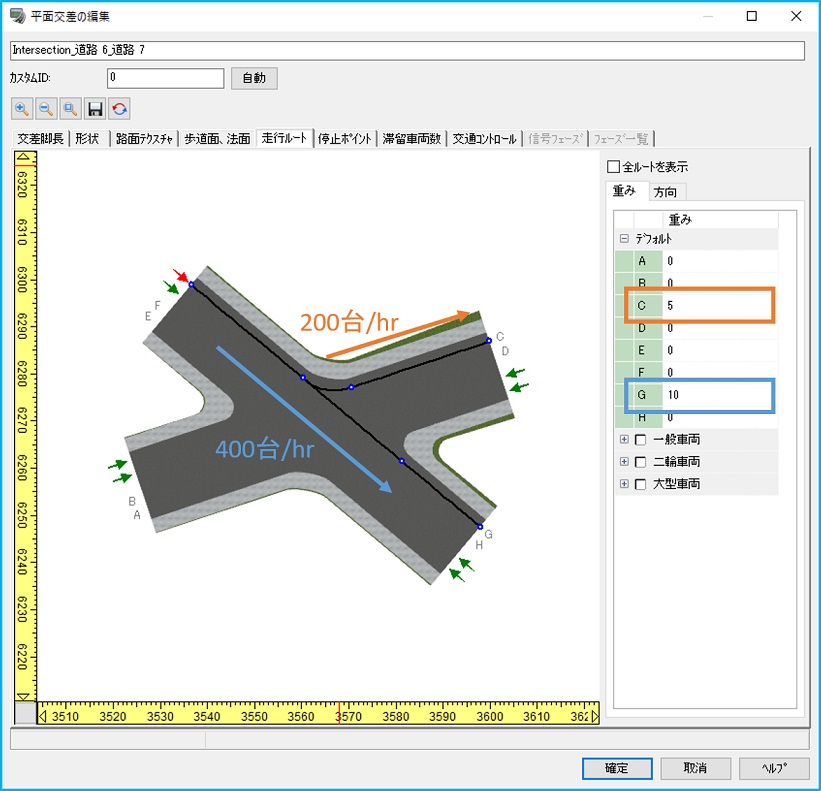Enable the 全ルートを表示 checkbox

(614, 167)
